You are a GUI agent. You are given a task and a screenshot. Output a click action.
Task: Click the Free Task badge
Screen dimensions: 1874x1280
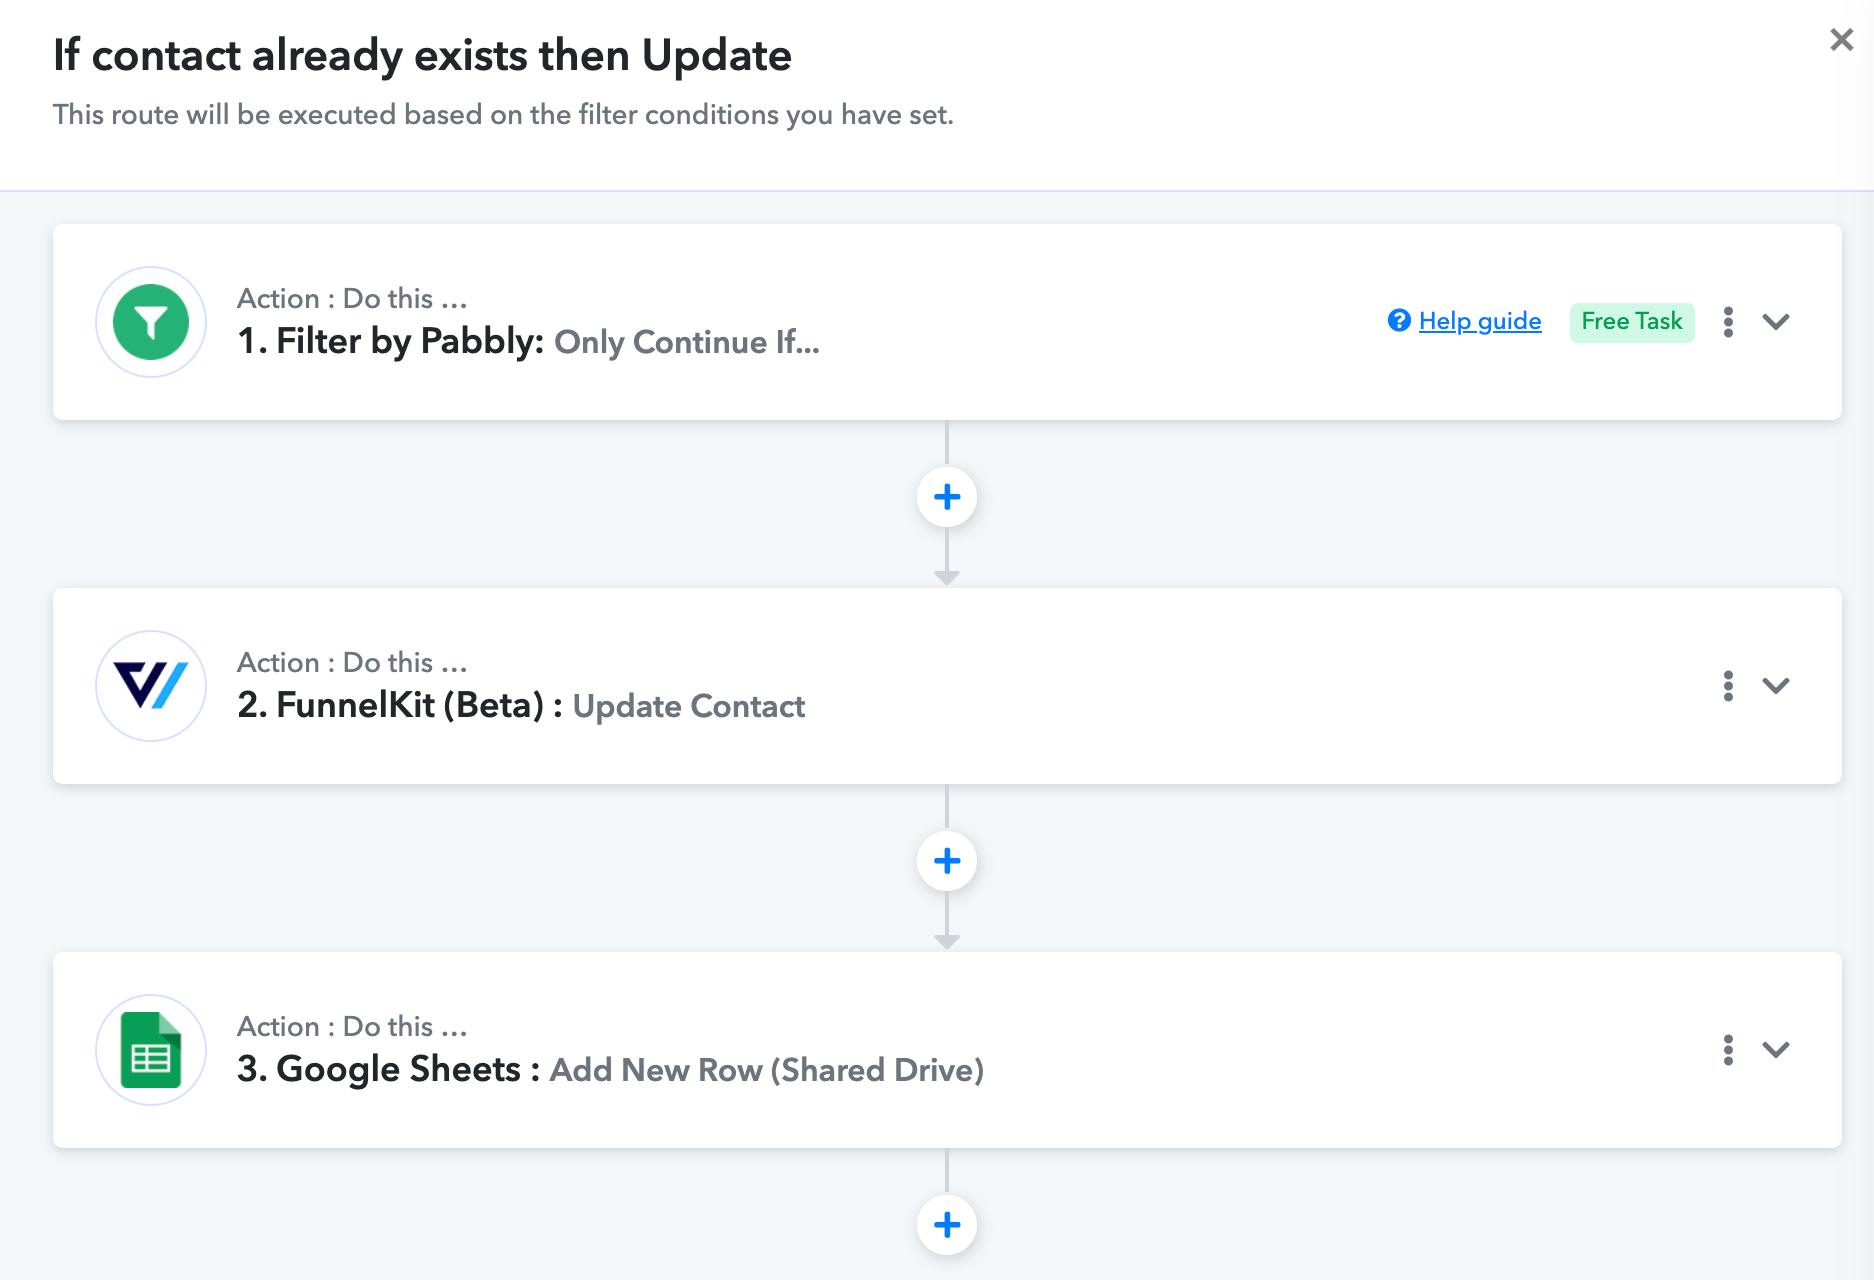(x=1632, y=322)
